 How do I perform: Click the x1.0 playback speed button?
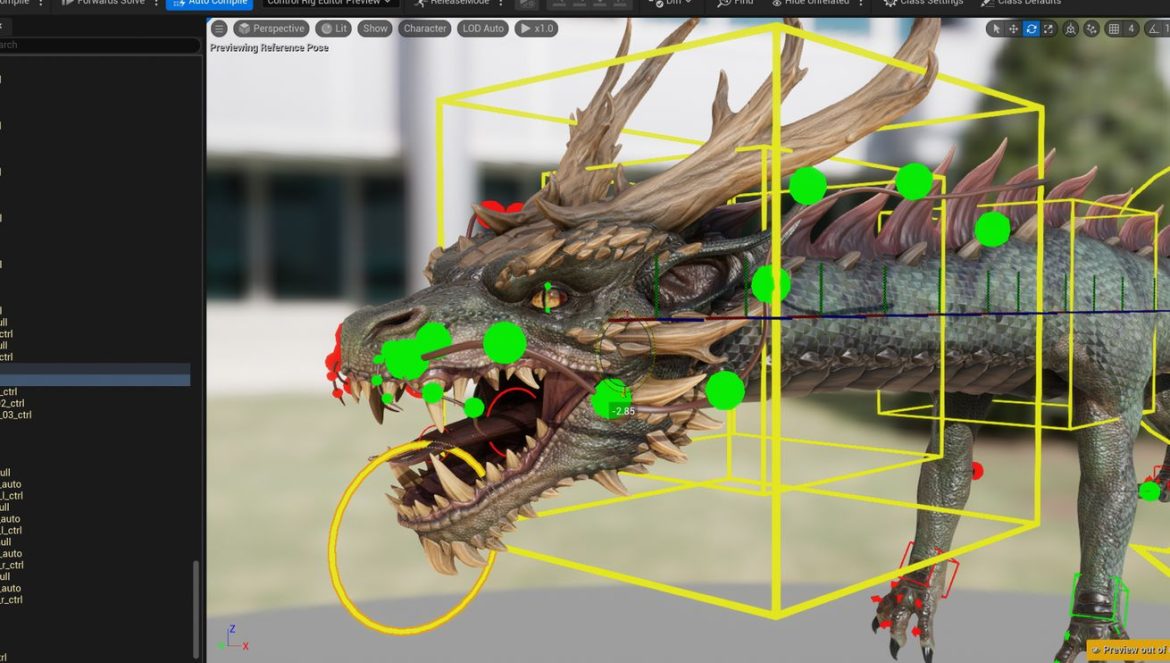point(536,29)
